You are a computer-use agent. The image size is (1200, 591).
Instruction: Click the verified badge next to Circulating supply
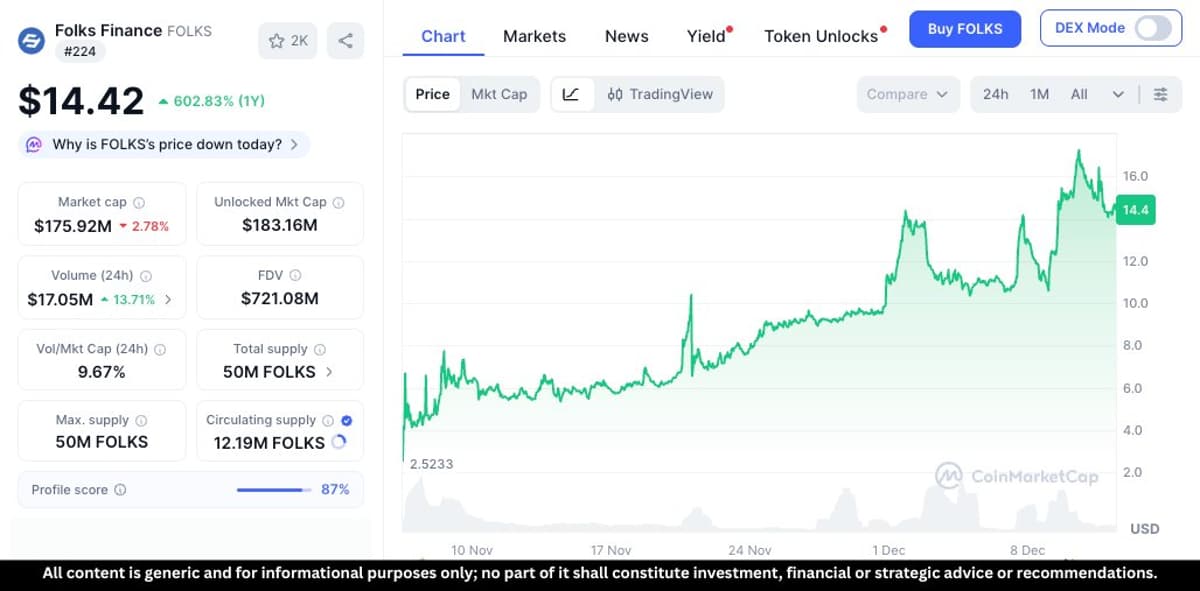click(347, 420)
